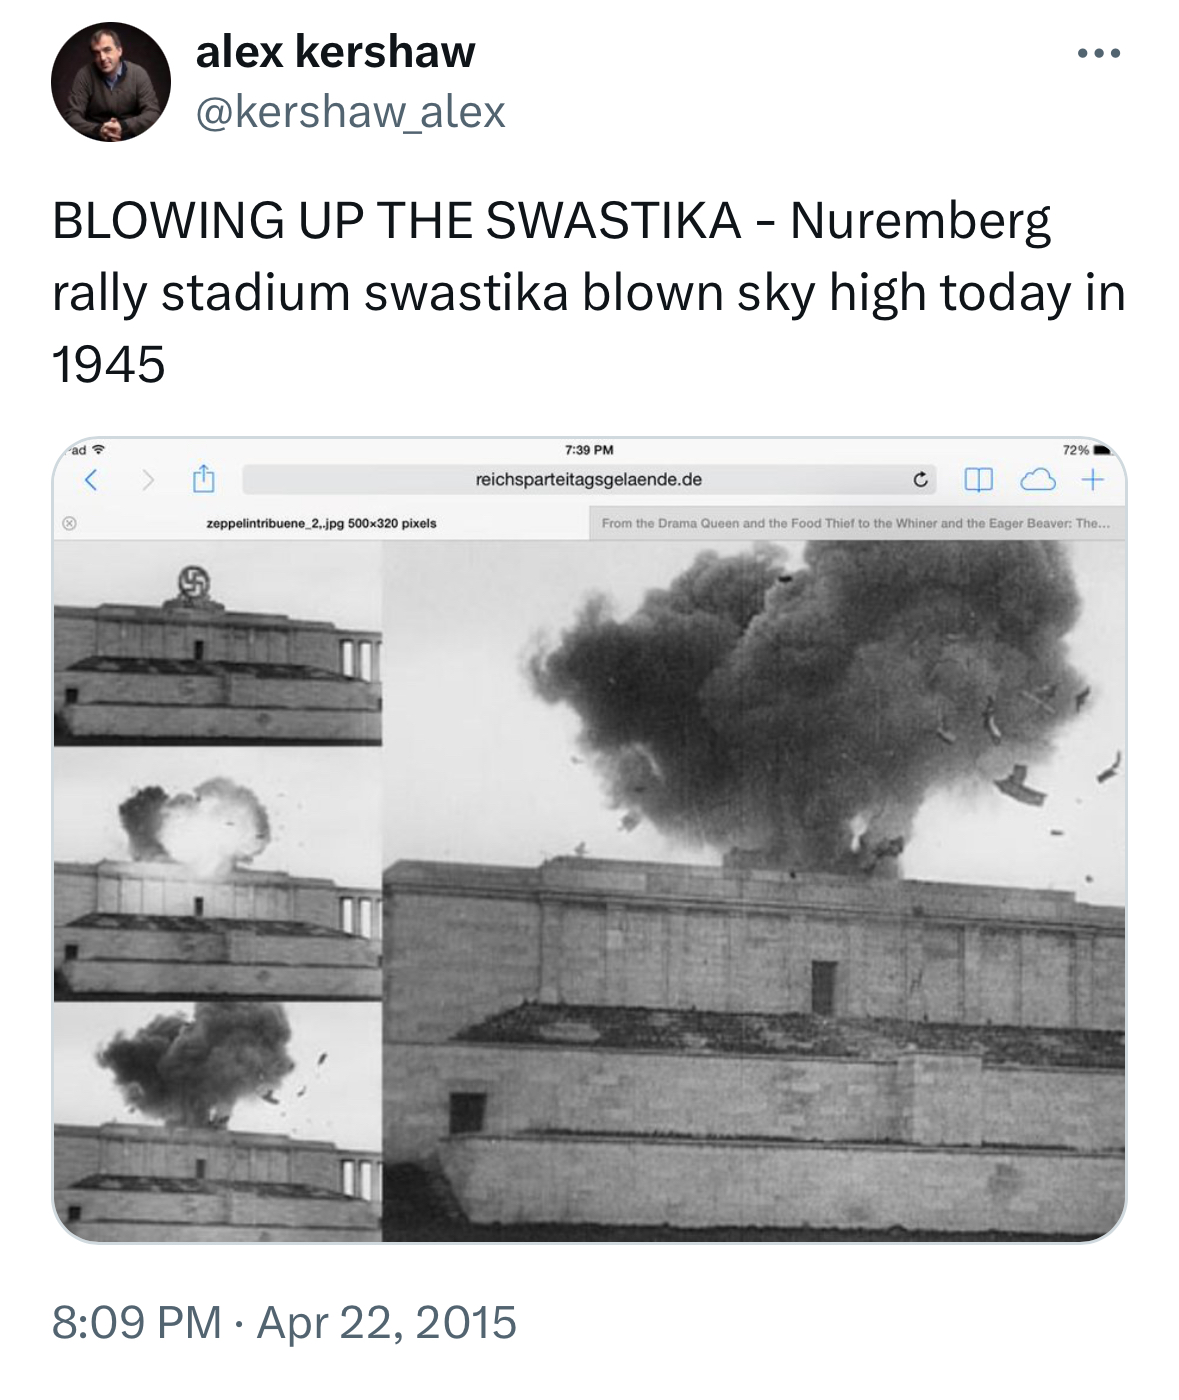Tap the Safari forward arrow
Image resolution: width=1179 pixels, height=1400 pixels.
point(148,480)
